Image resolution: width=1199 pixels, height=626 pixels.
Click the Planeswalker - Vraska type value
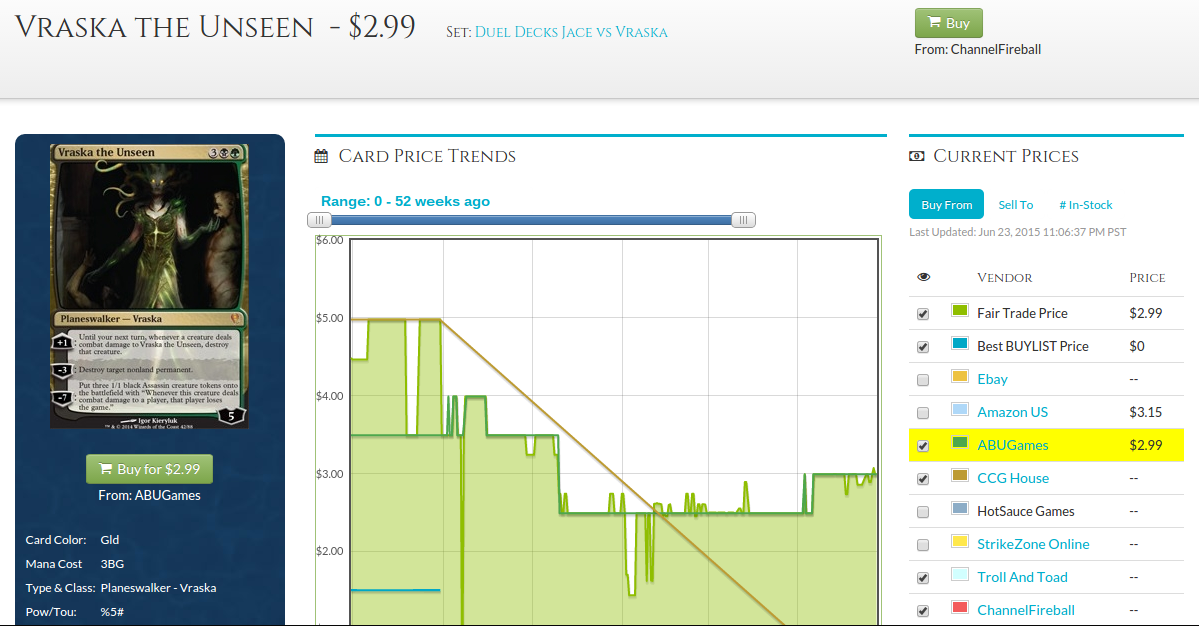158,588
